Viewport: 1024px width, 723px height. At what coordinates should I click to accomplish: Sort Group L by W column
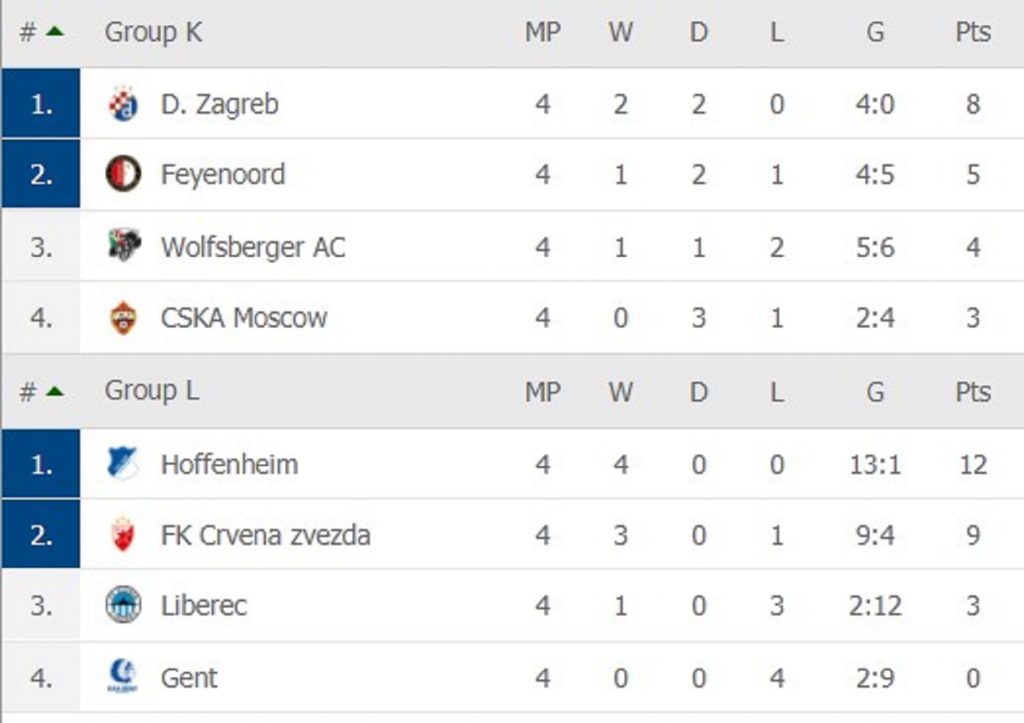pos(620,391)
